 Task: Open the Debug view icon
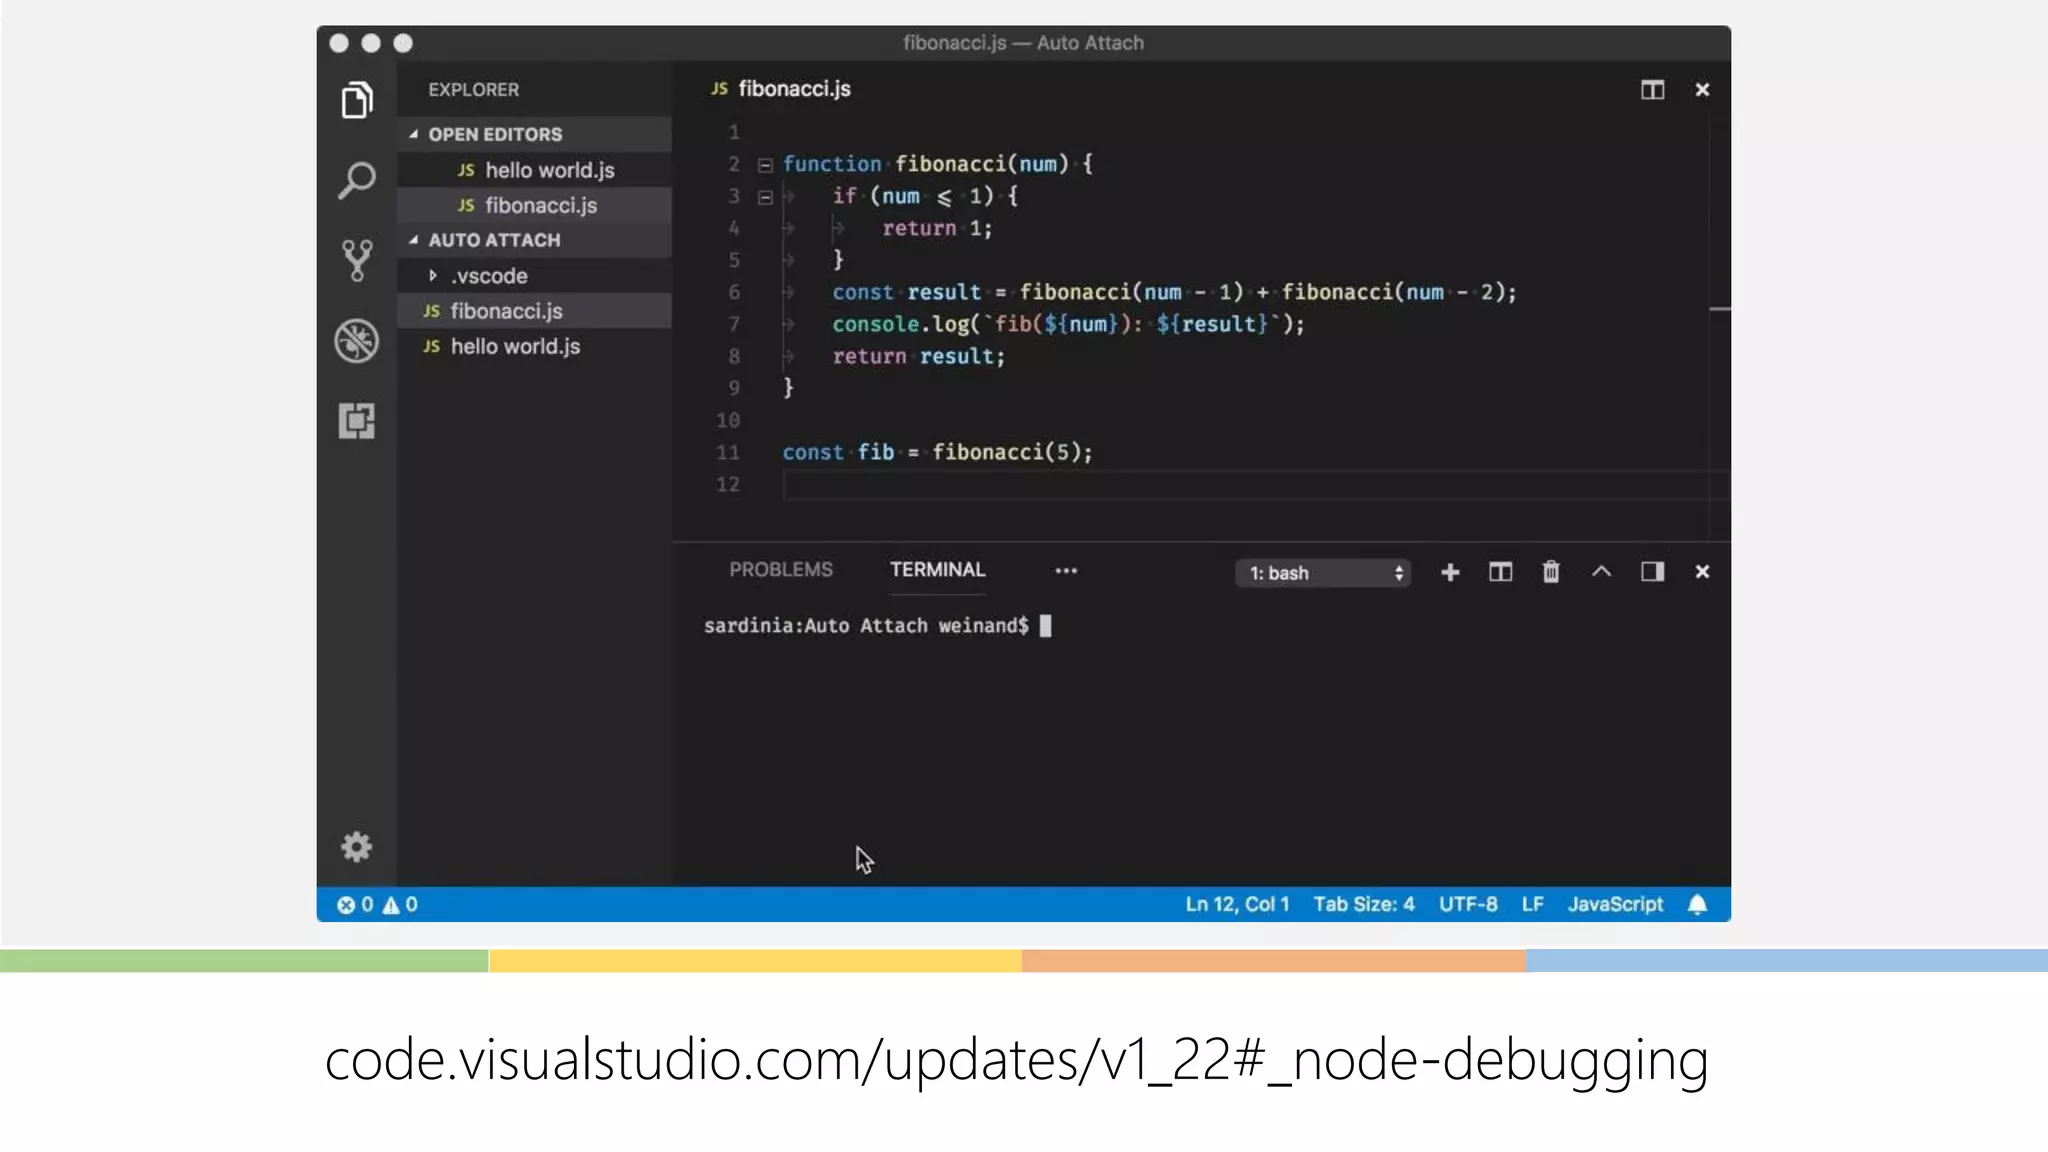pos(357,341)
